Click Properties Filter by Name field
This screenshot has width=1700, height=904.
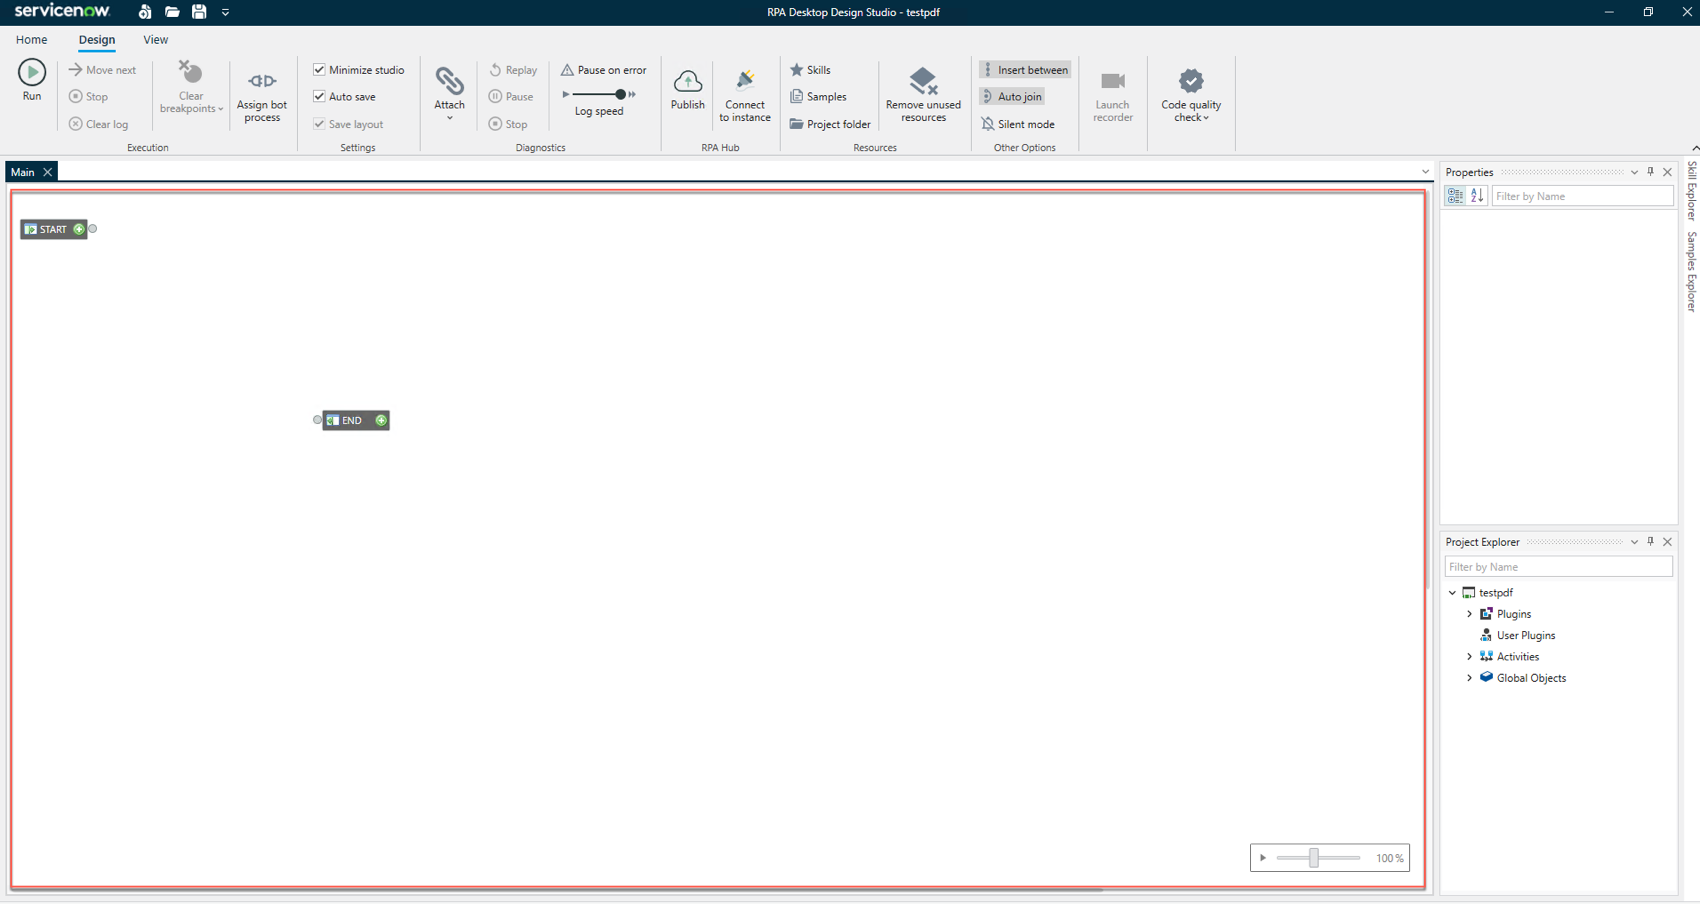tap(1582, 196)
